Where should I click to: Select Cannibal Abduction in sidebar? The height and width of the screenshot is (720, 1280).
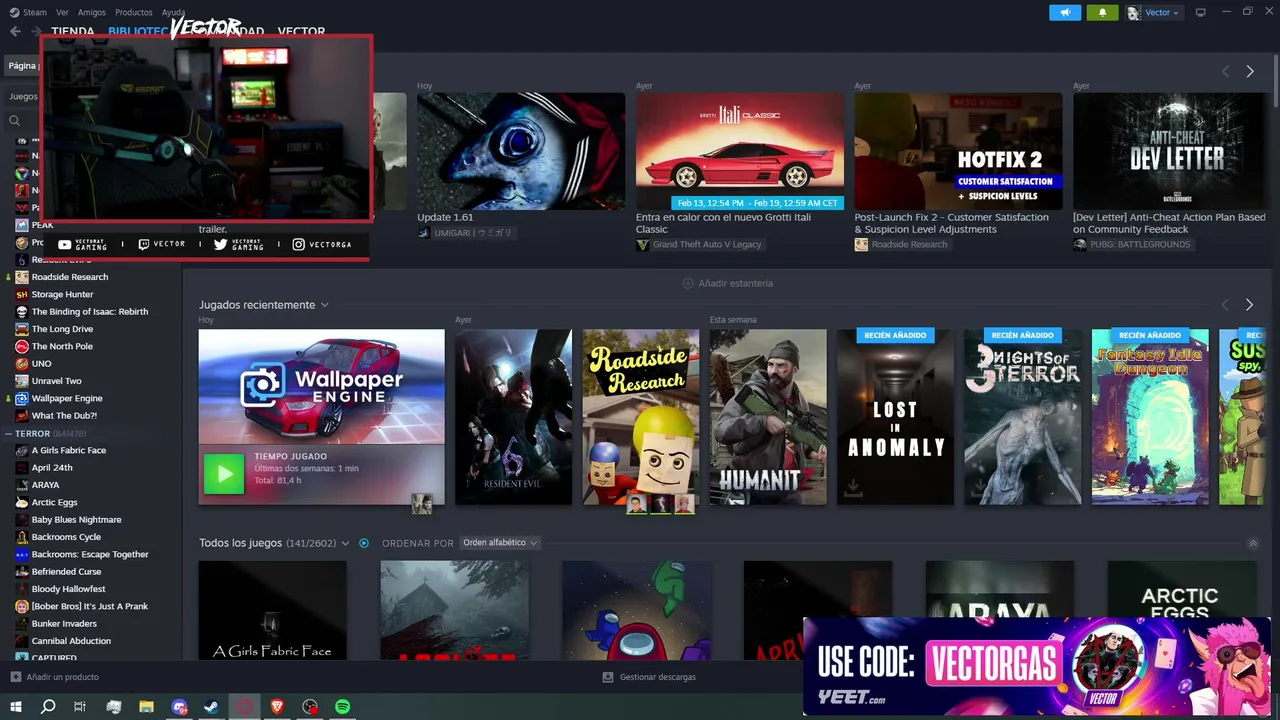71,641
